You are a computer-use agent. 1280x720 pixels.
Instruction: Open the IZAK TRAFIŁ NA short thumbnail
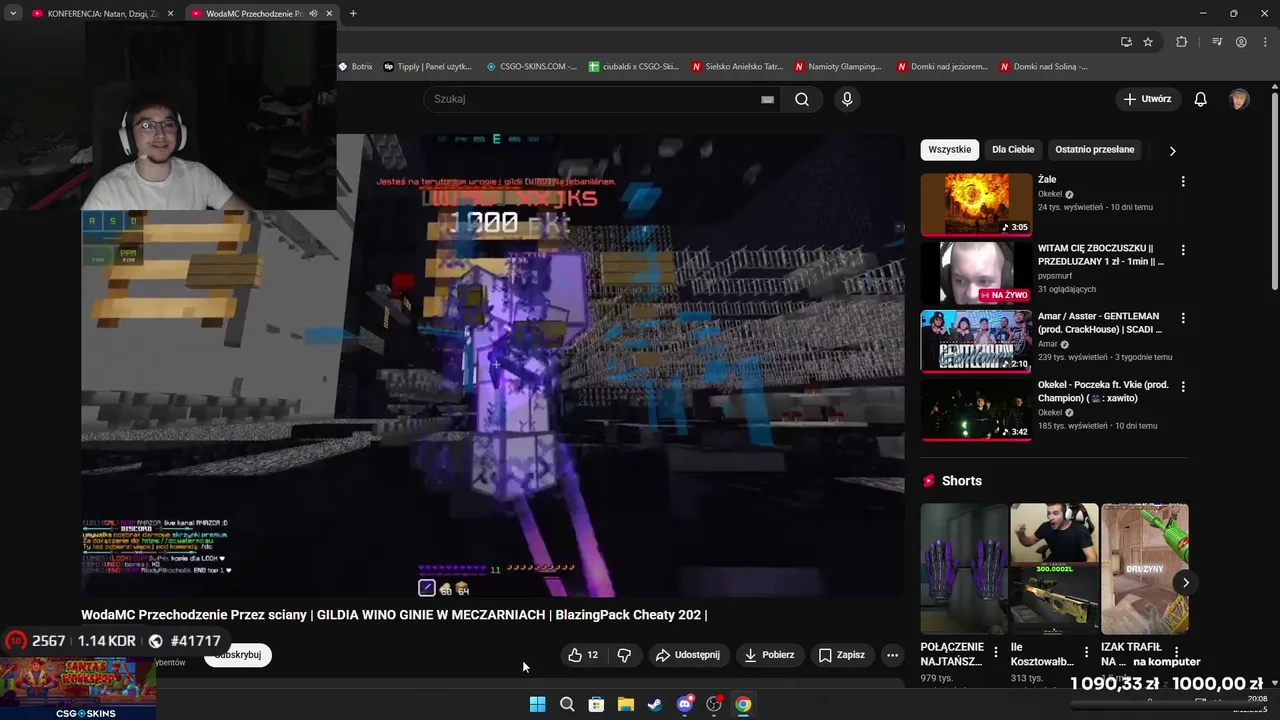point(1145,568)
